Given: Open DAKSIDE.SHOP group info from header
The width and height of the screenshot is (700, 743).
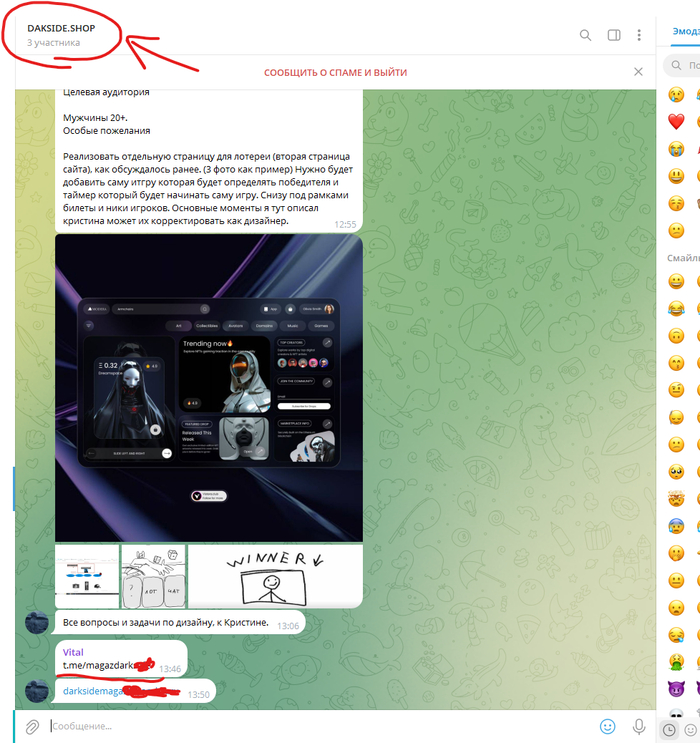Looking at the screenshot, I should tap(62, 34).
